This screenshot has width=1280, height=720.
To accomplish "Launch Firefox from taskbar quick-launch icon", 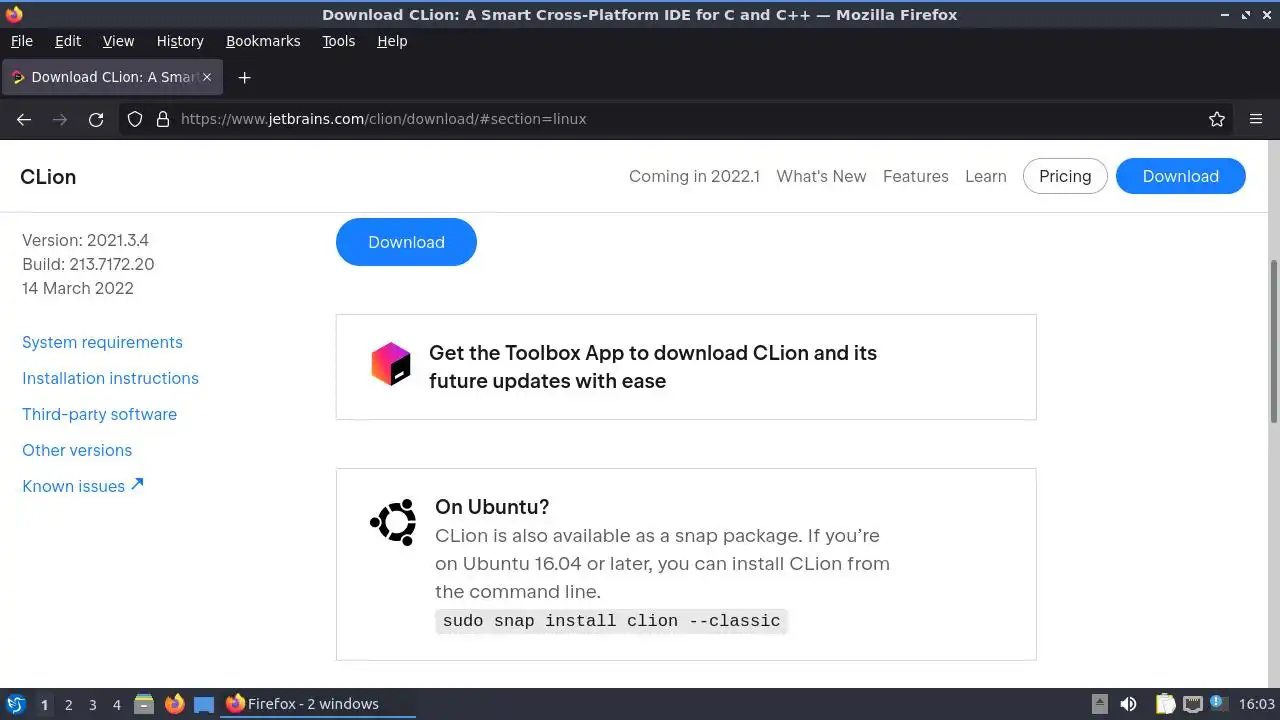I will click(174, 704).
